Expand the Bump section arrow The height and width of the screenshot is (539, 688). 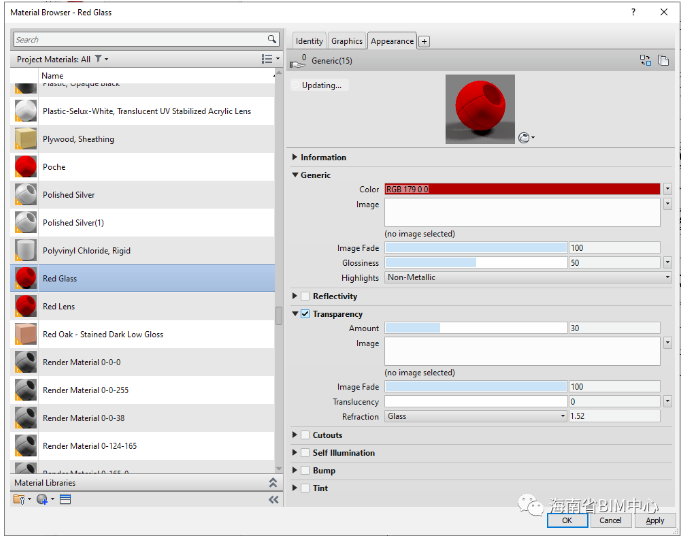point(295,471)
